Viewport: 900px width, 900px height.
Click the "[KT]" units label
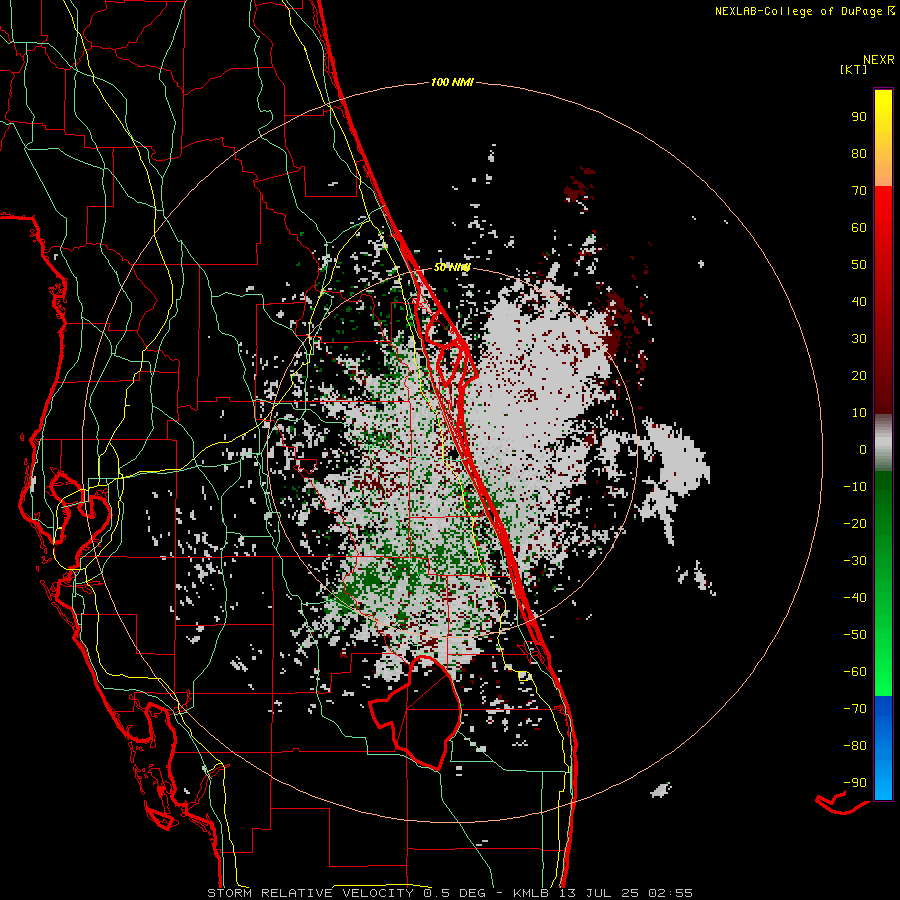pyautogui.click(x=854, y=69)
